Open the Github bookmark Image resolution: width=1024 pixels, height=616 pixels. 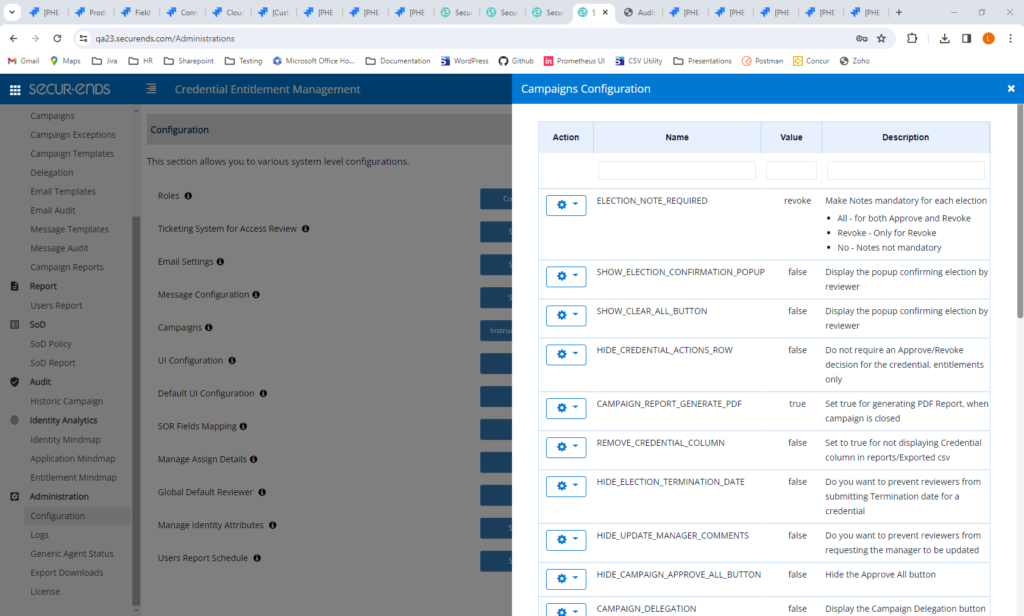pyautogui.click(x=516, y=61)
